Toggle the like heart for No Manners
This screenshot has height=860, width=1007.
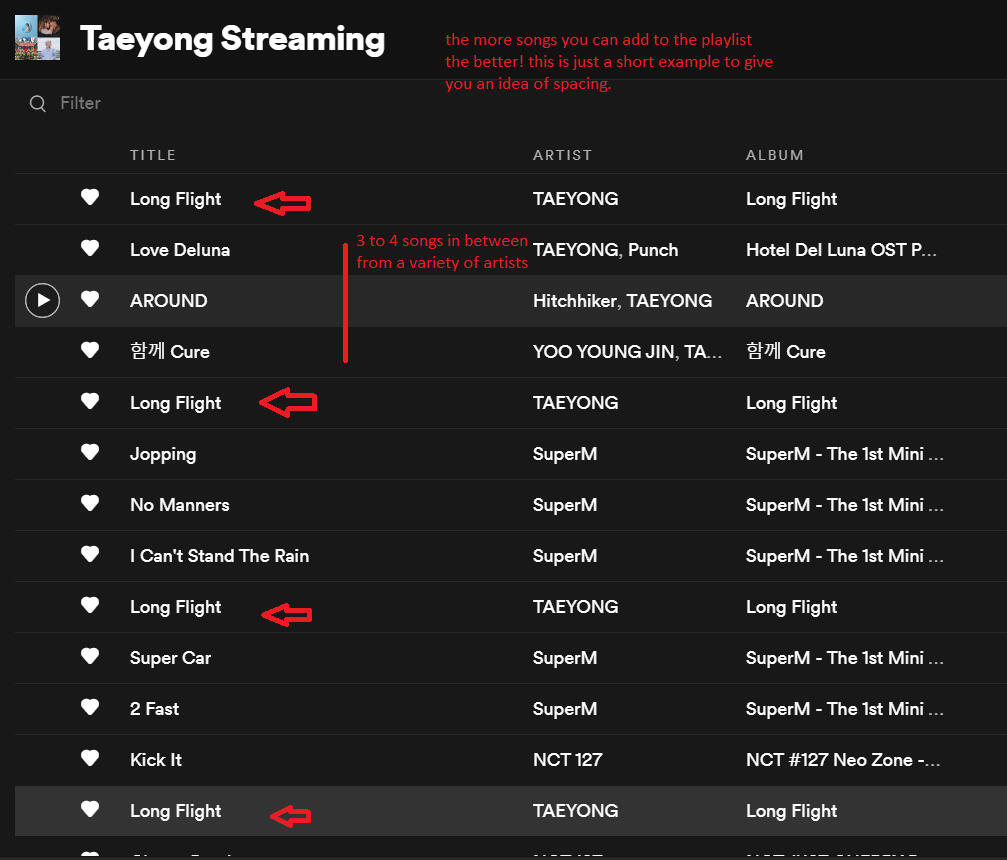pyautogui.click(x=90, y=503)
